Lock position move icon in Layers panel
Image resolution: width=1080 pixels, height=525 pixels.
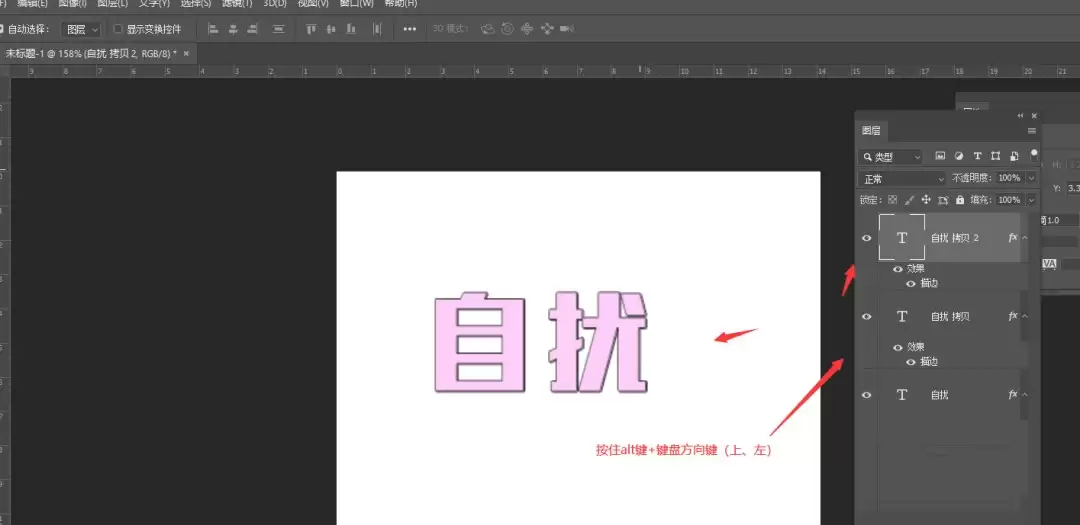point(926,200)
